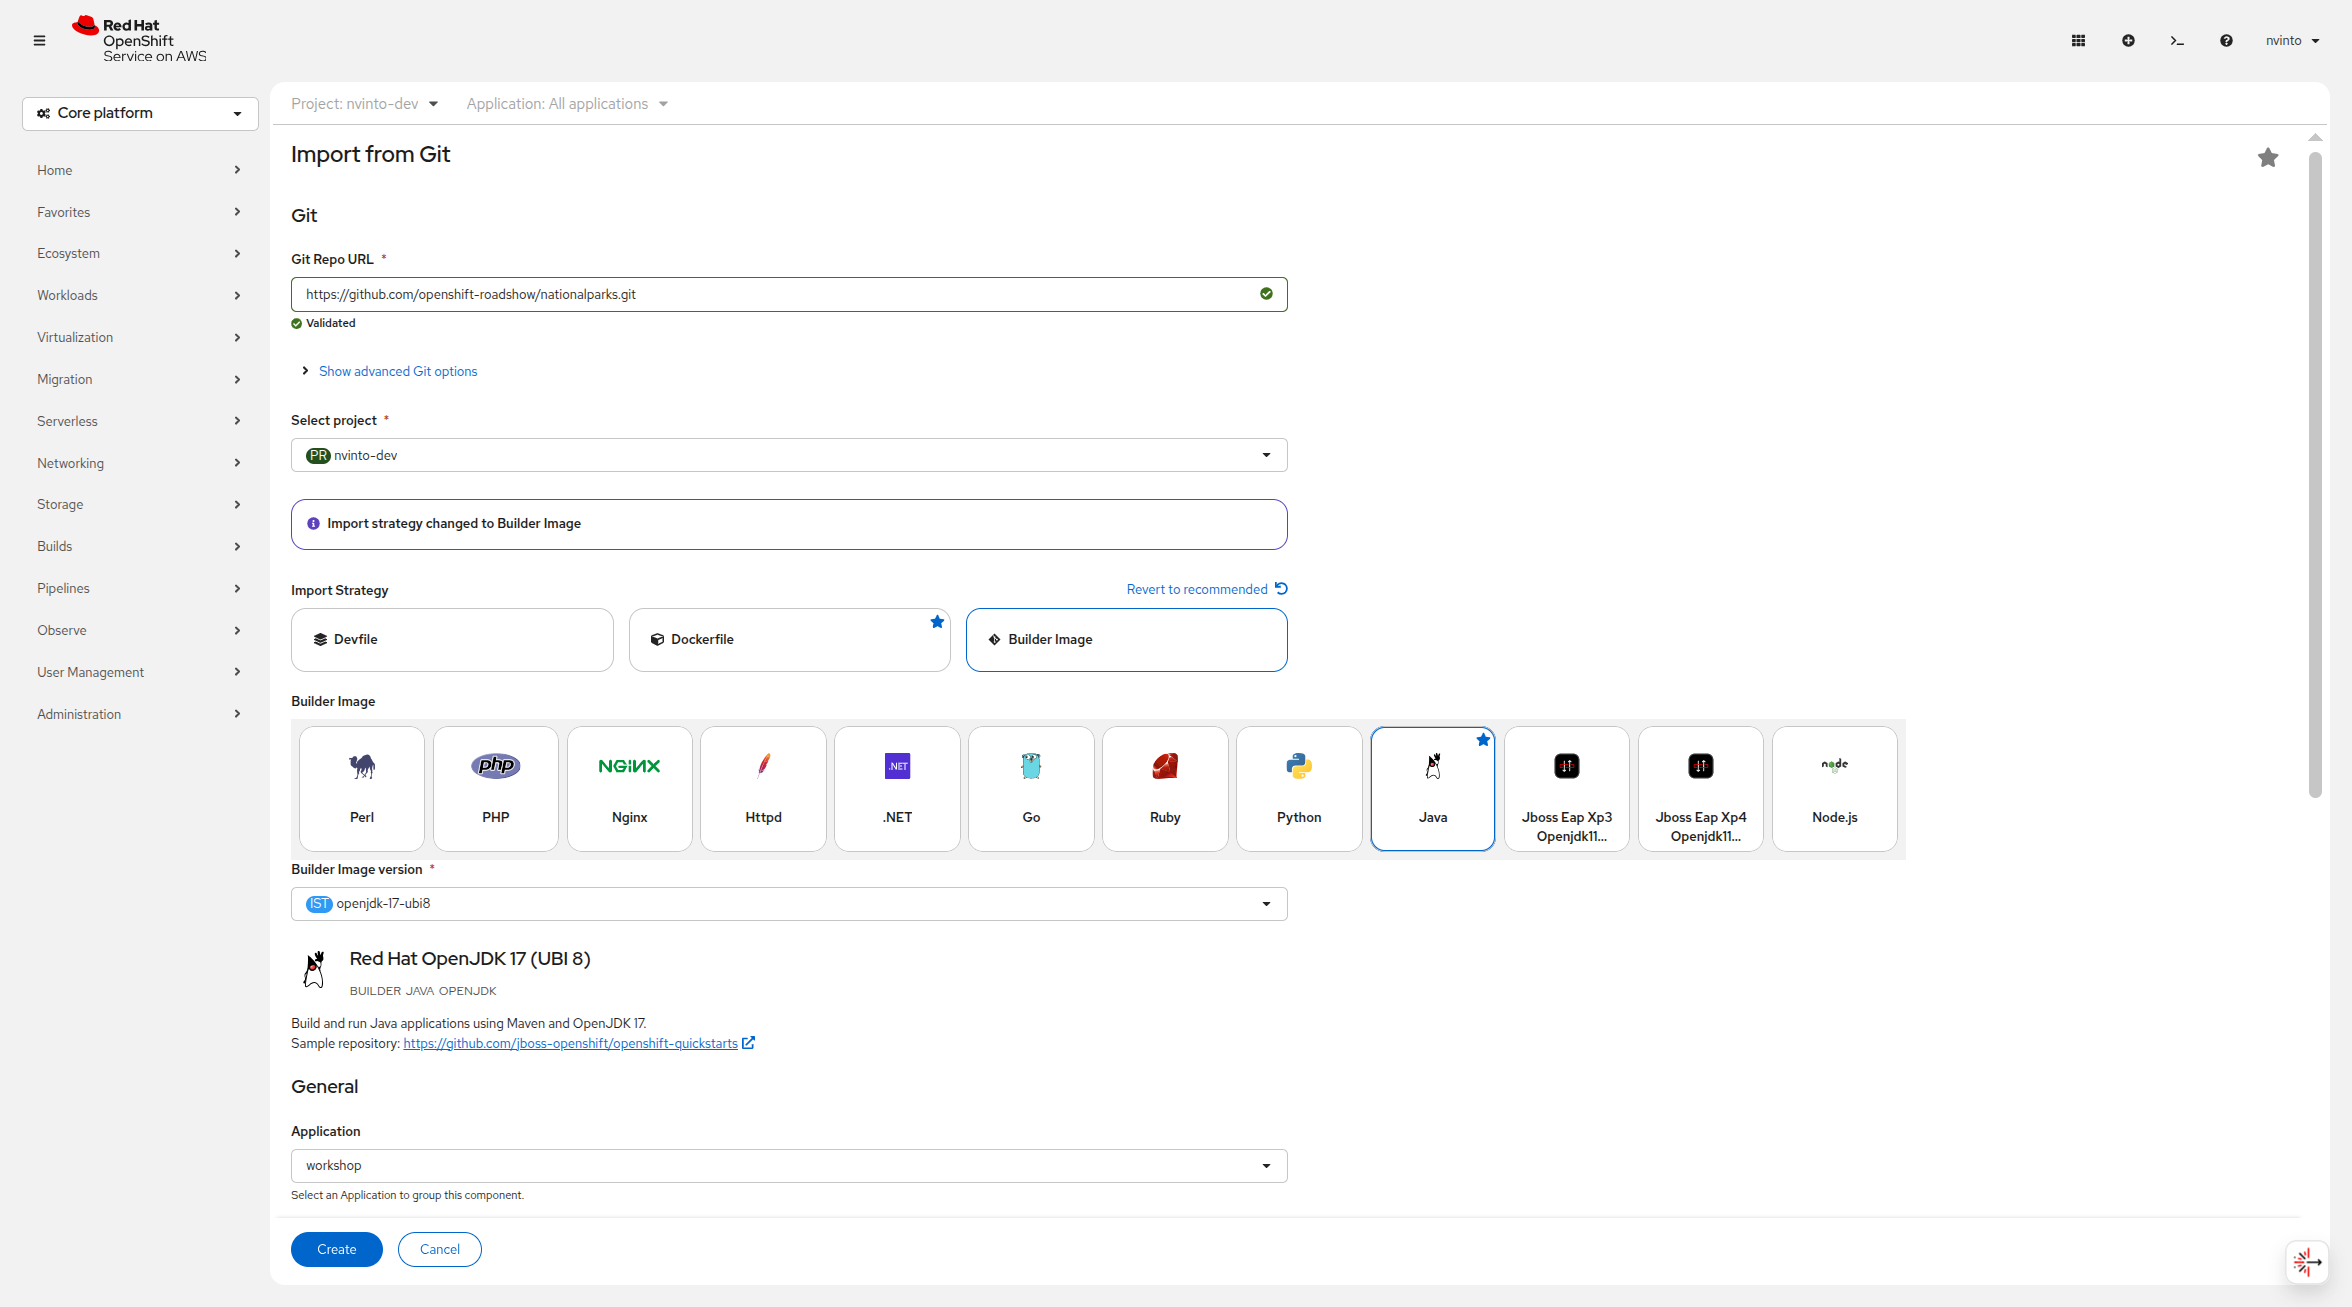Open the Application workshop dropdown

pos(789,1166)
